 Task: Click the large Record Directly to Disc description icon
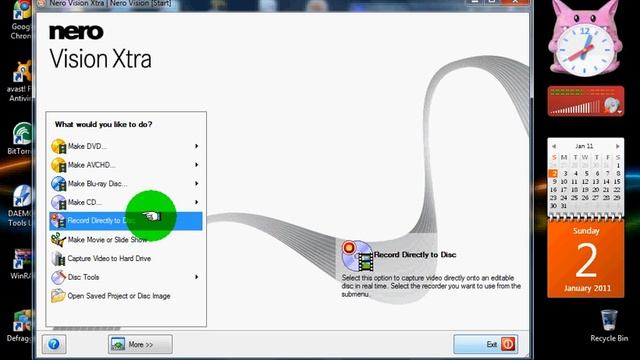tap(357, 256)
